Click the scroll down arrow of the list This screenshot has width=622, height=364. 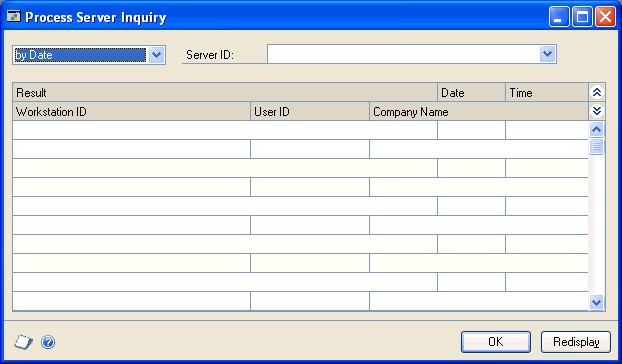[x=596, y=303]
